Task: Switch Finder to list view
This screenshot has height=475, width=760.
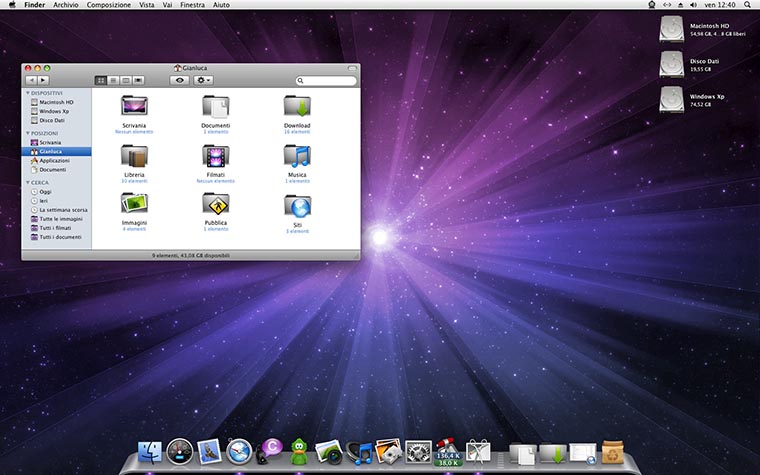Action: pyautogui.click(x=113, y=80)
